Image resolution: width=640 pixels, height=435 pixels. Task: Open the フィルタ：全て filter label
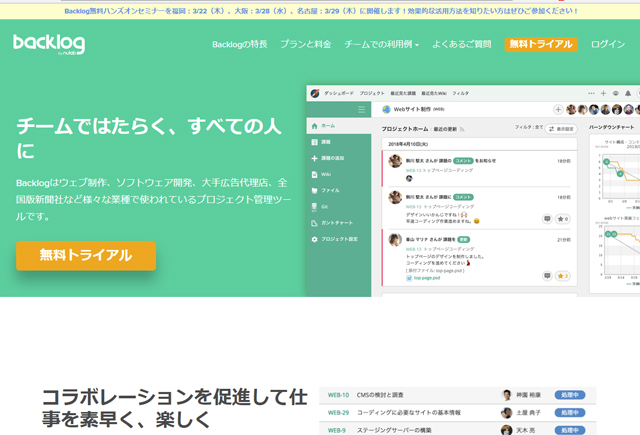tap(529, 127)
